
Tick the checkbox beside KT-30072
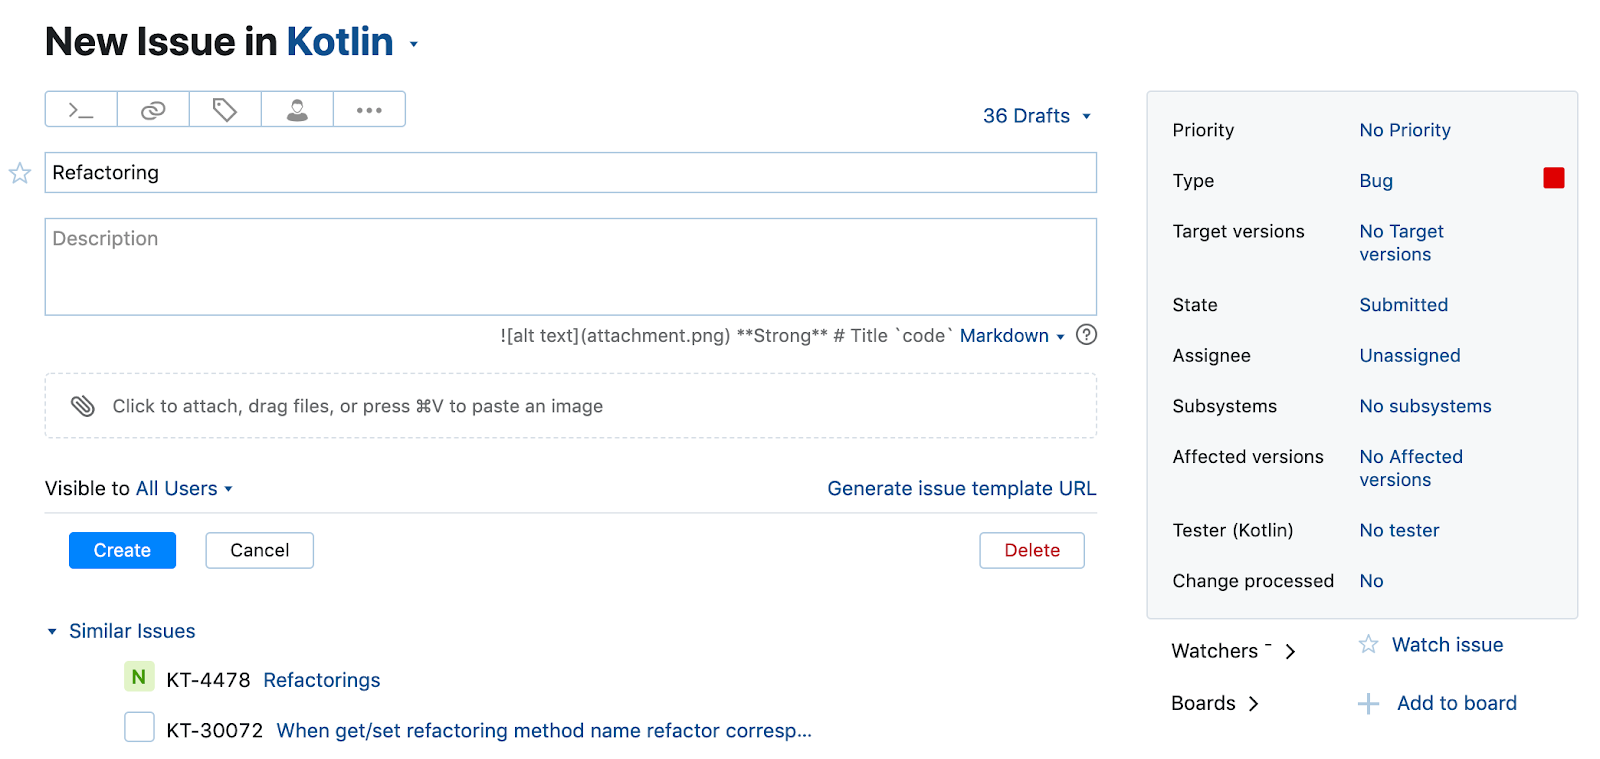click(139, 727)
